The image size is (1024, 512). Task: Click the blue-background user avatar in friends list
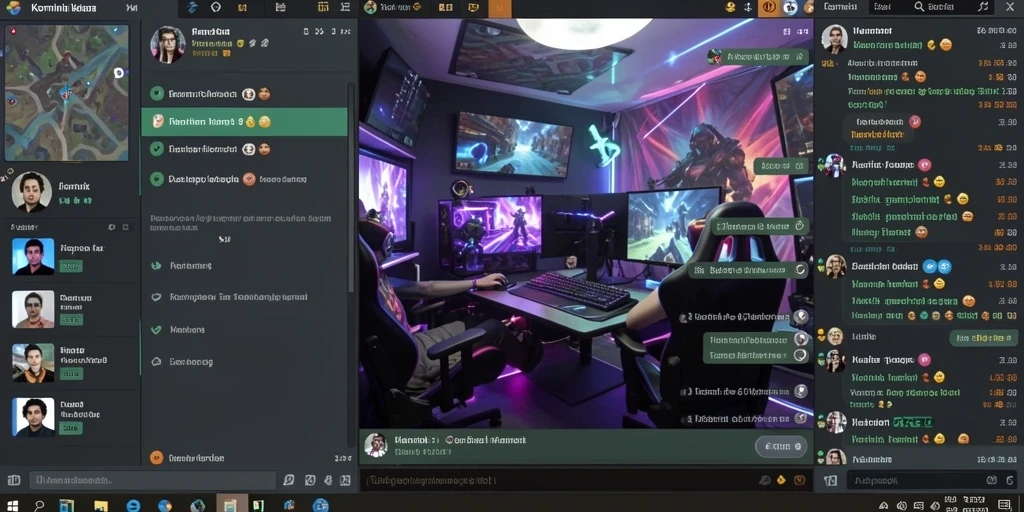coord(33,256)
